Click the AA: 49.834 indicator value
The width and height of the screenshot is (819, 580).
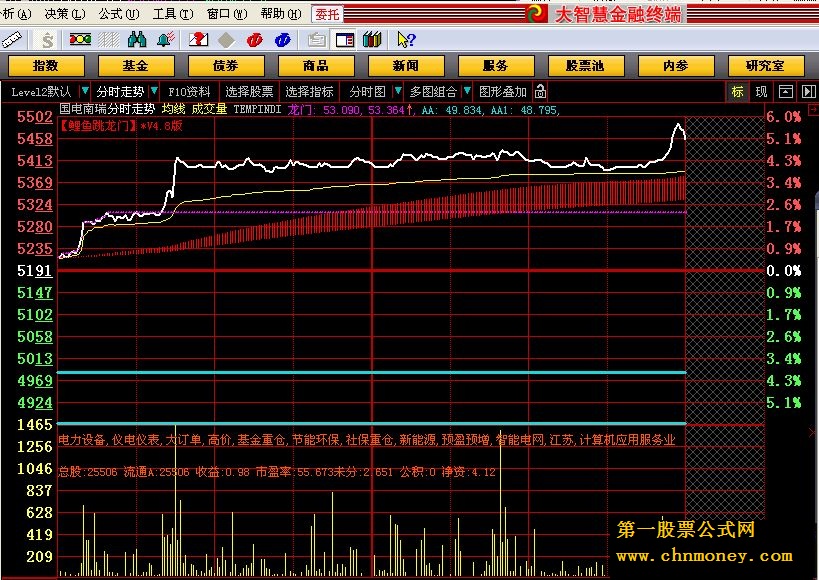(x=452, y=110)
